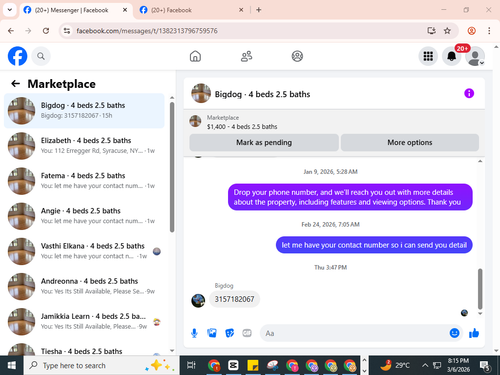Bookmark this page with the star icon

[447, 31]
